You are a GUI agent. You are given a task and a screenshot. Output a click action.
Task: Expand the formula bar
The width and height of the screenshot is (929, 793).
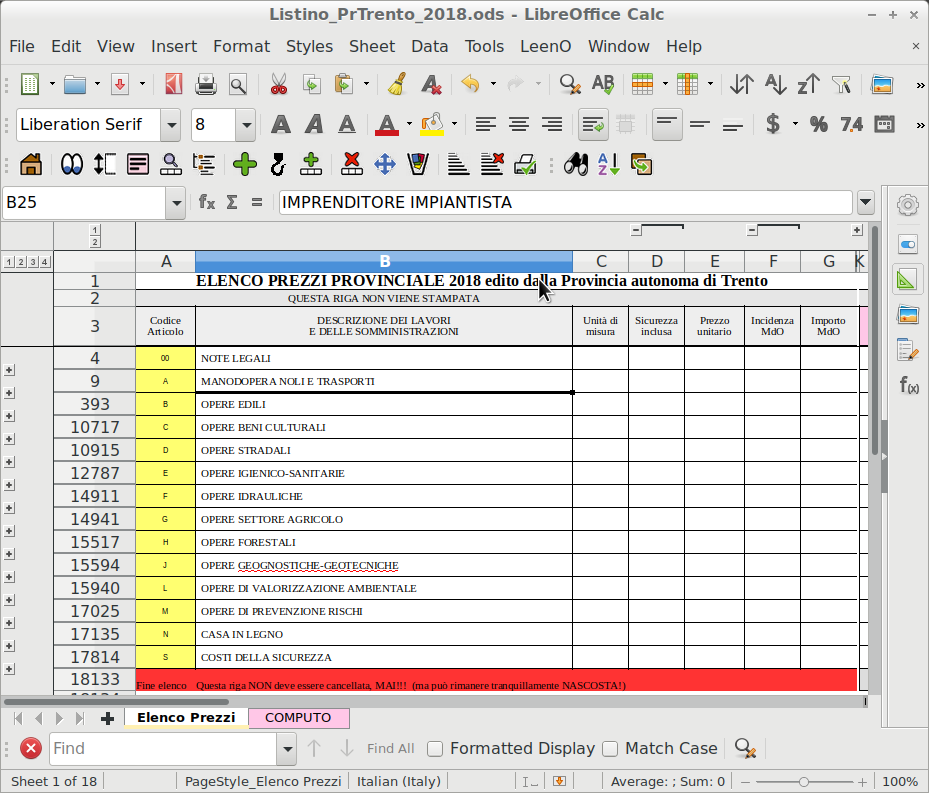[x=865, y=202]
